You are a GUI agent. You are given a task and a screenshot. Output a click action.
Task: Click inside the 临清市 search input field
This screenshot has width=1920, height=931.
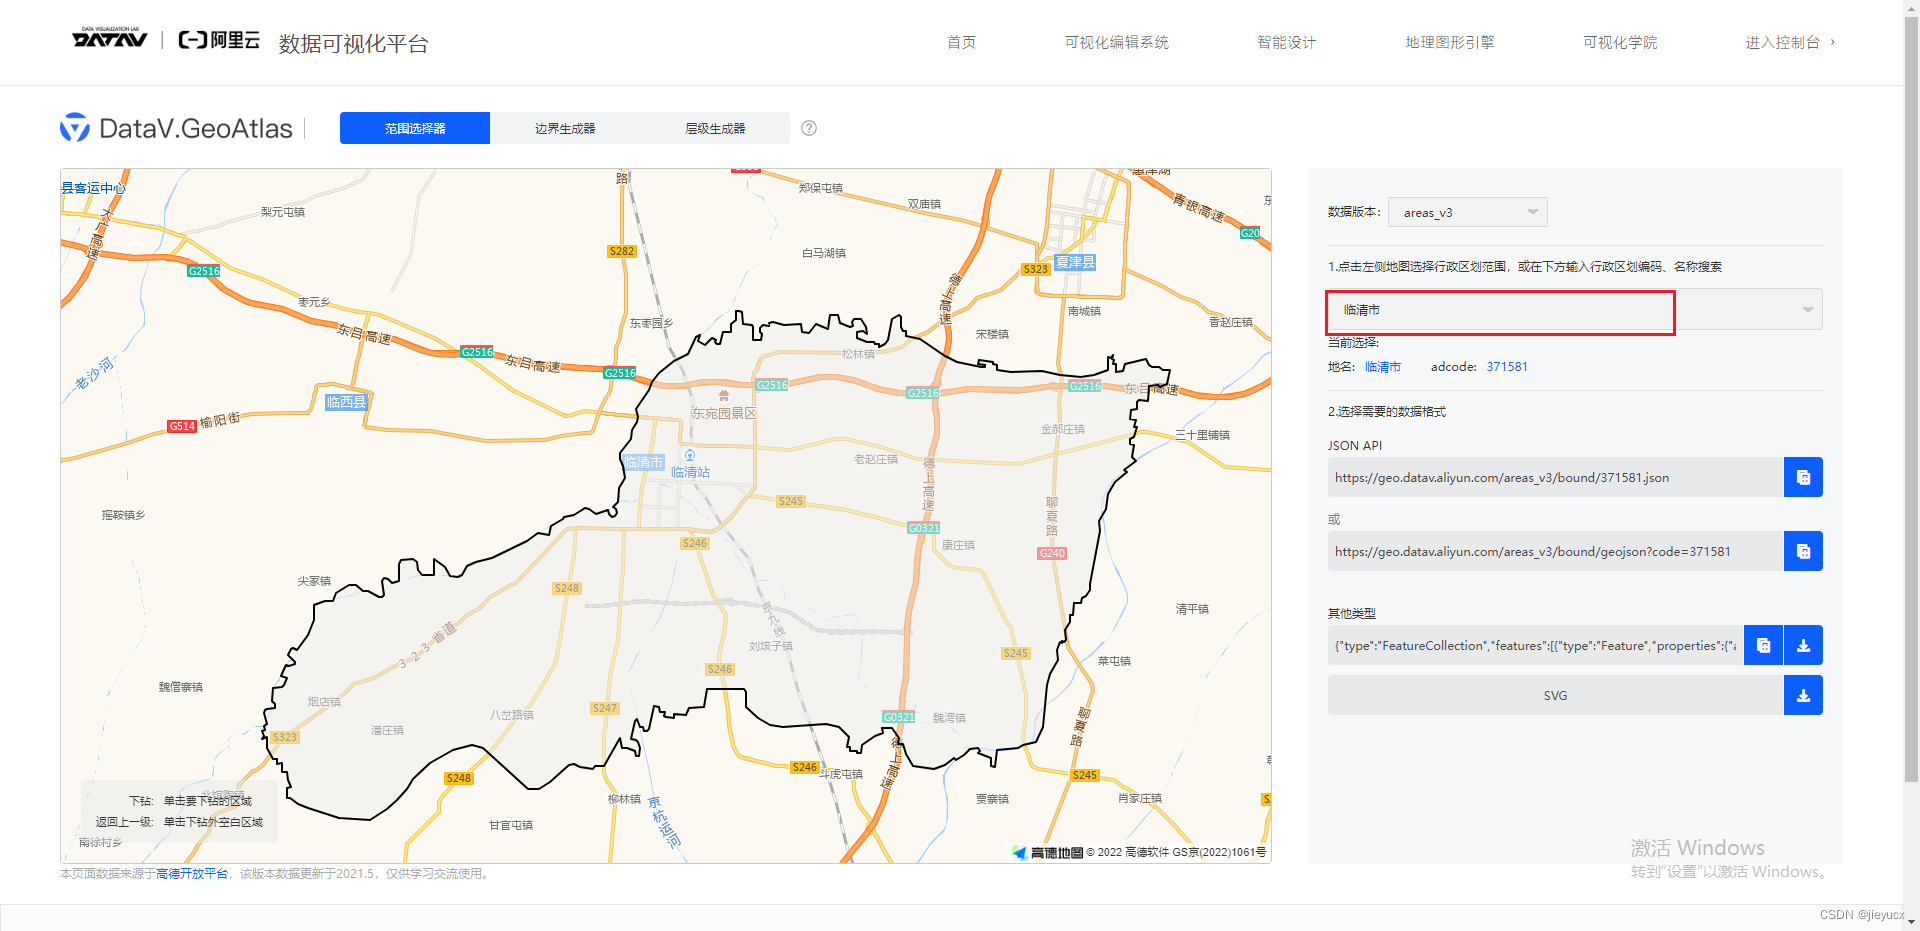click(1480, 310)
